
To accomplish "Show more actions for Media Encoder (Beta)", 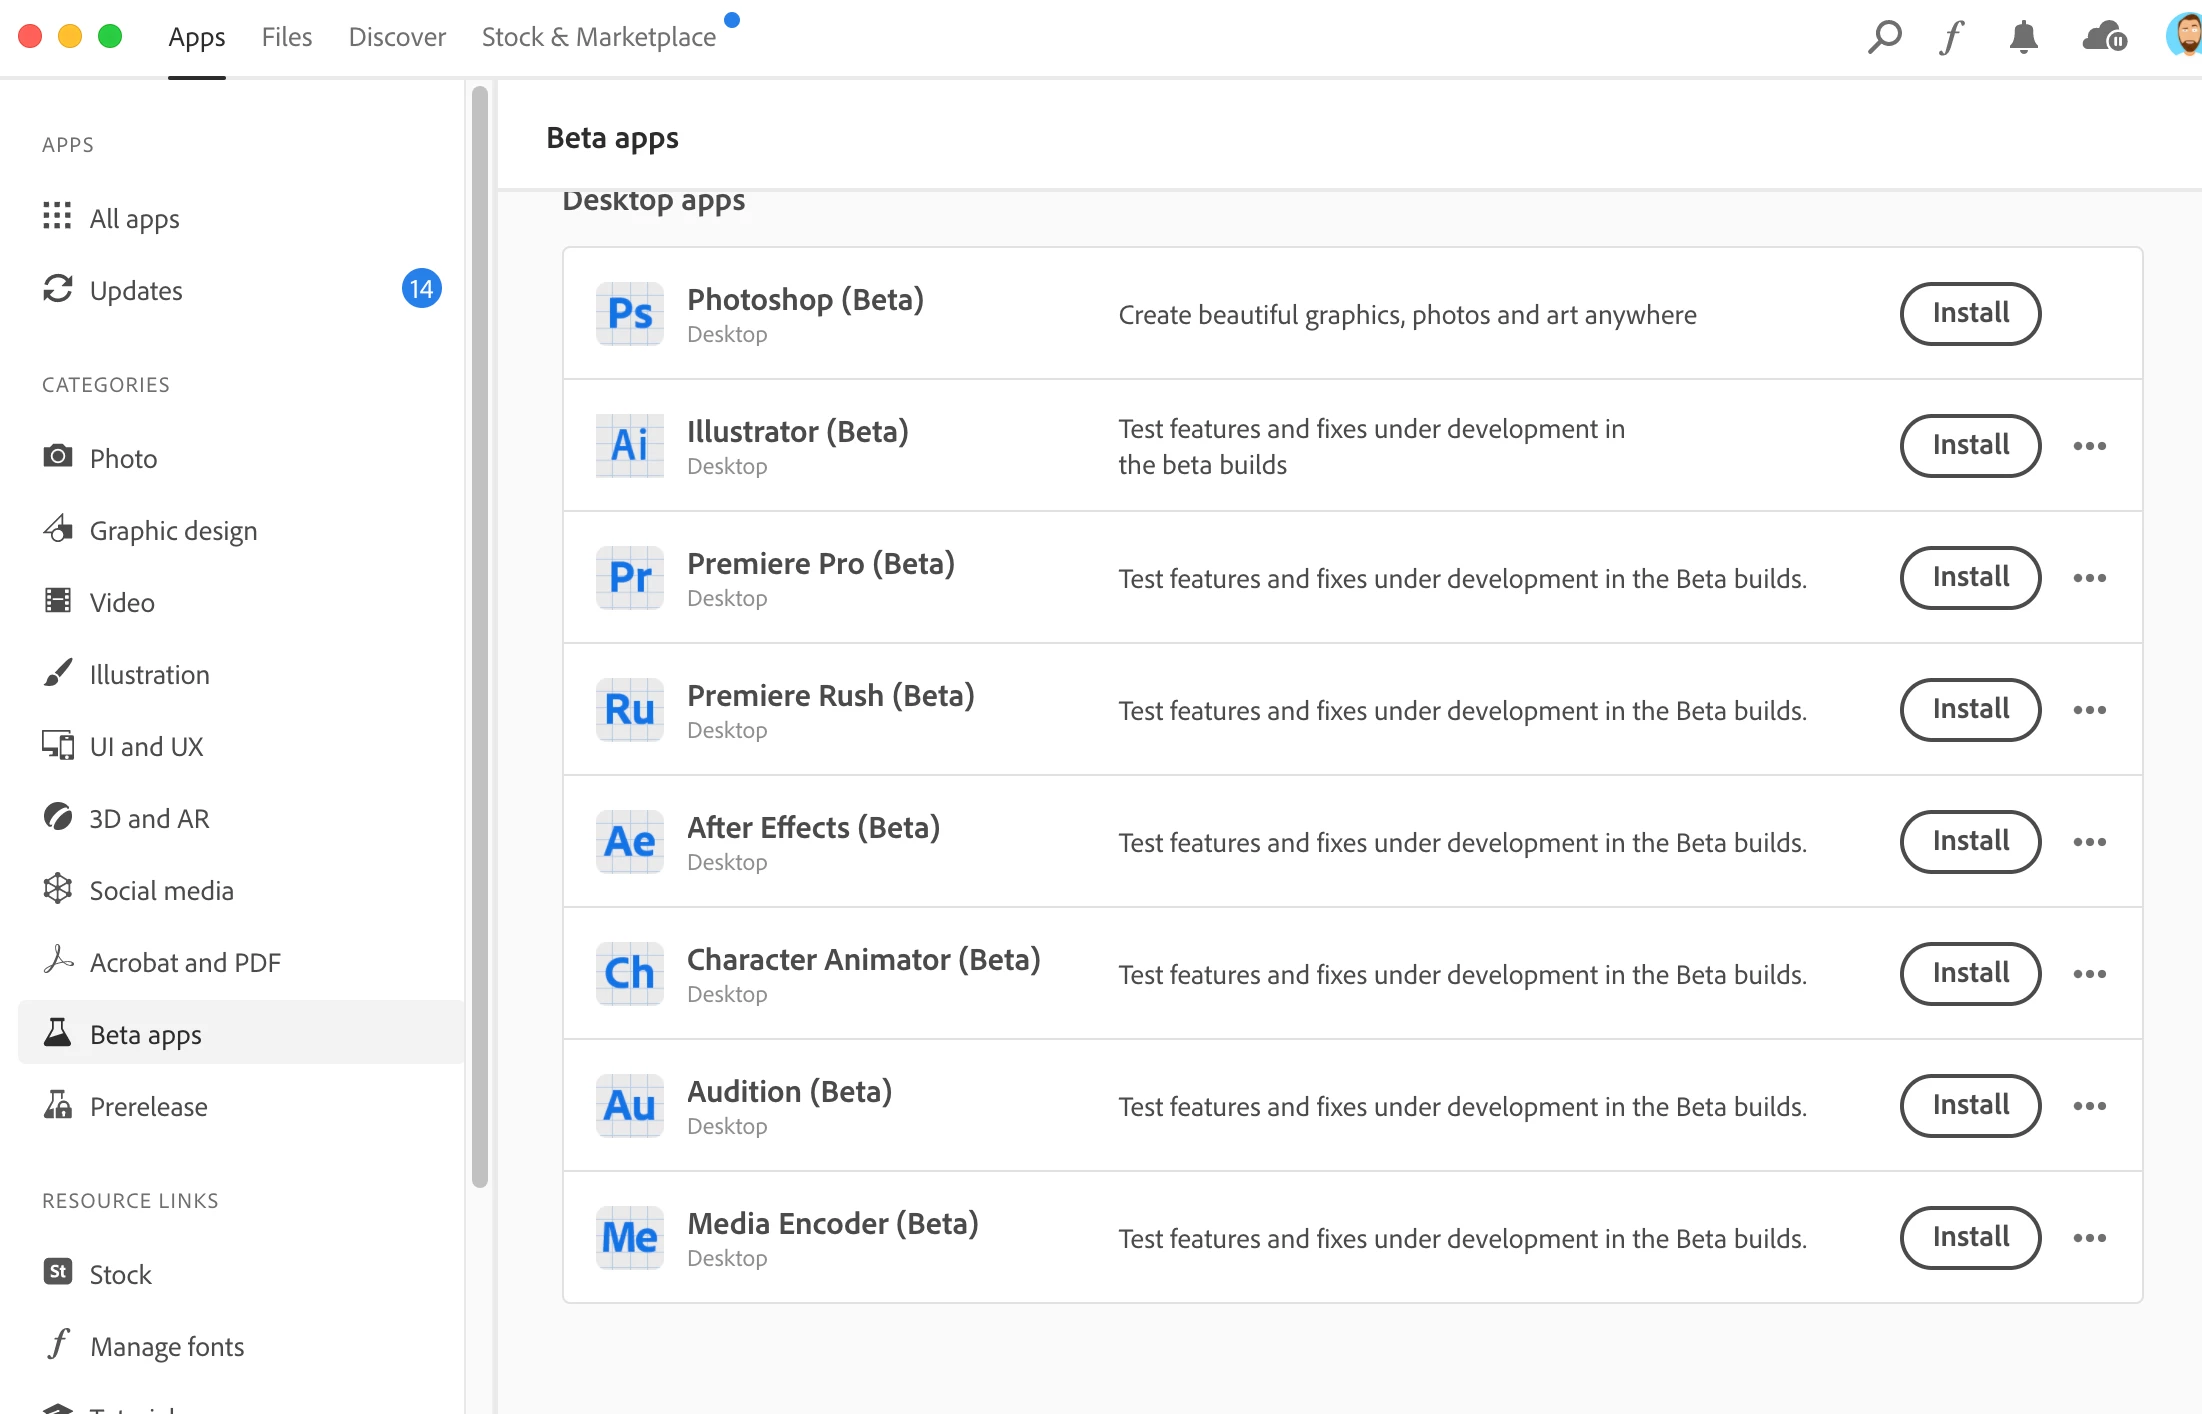I will click(x=2089, y=1238).
